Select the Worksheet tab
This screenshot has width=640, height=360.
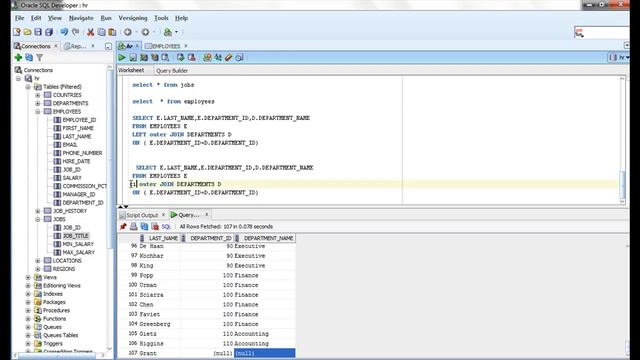point(131,70)
